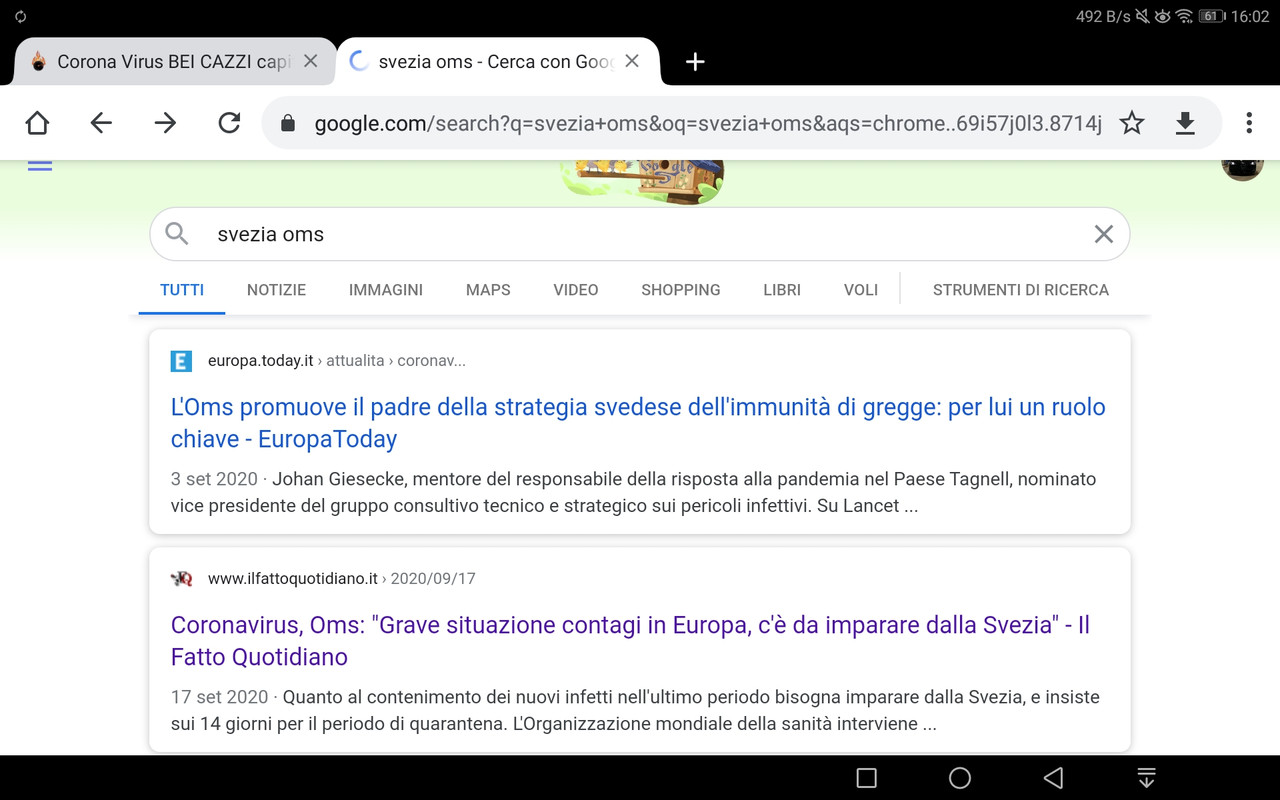Tap the download page icon
Viewport: 1280px width, 800px height.
coord(1185,123)
